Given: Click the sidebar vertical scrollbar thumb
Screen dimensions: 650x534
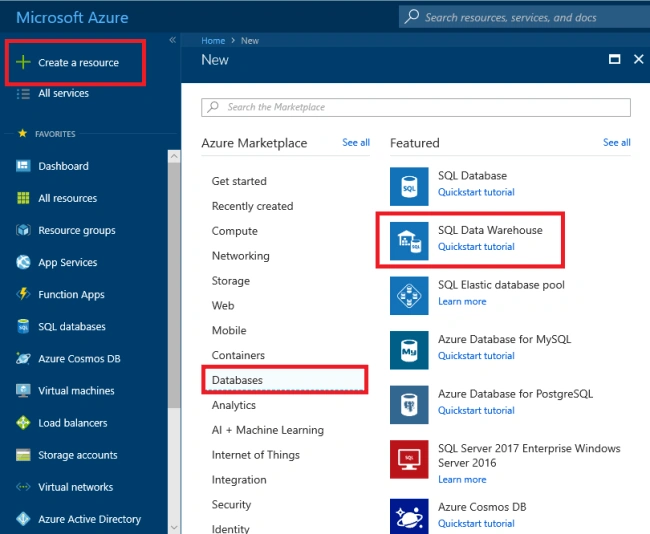Looking at the screenshot, I should [x=174, y=285].
